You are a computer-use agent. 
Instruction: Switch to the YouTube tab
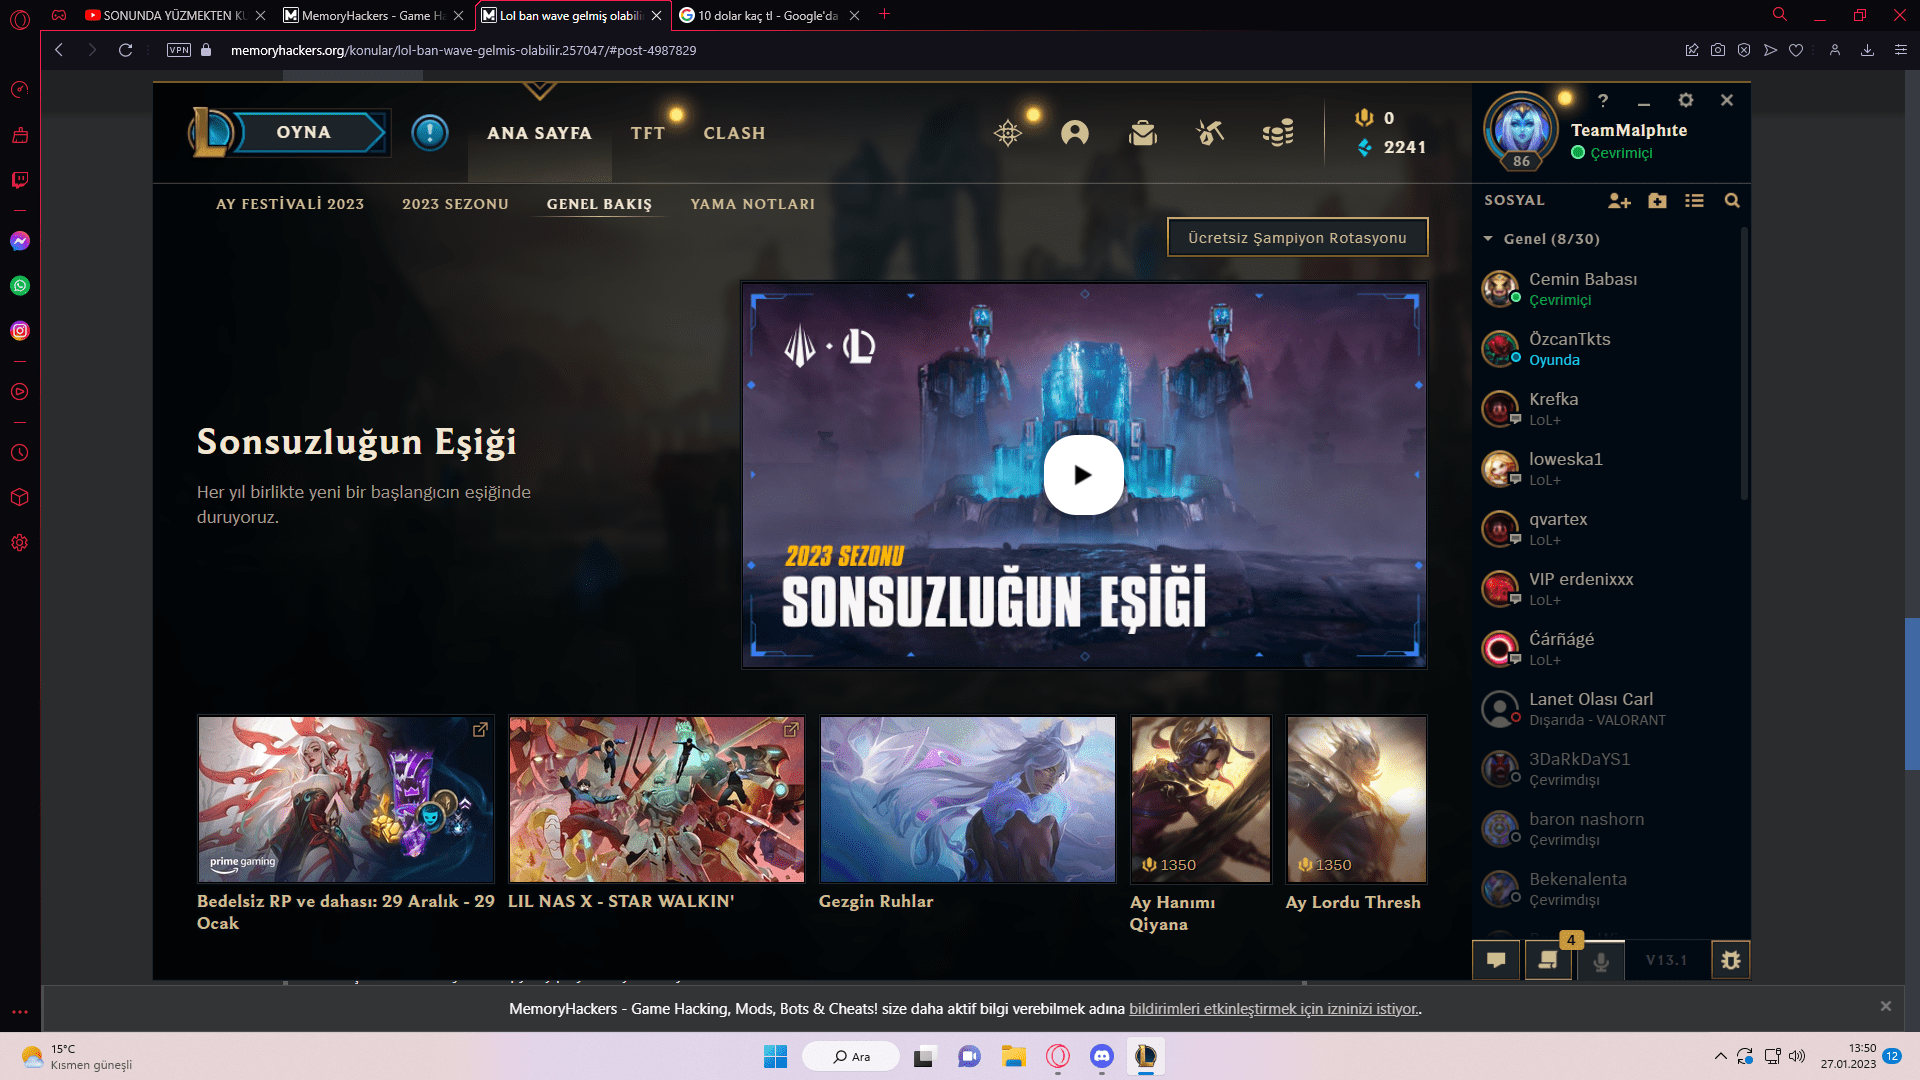pyautogui.click(x=174, y=15)
